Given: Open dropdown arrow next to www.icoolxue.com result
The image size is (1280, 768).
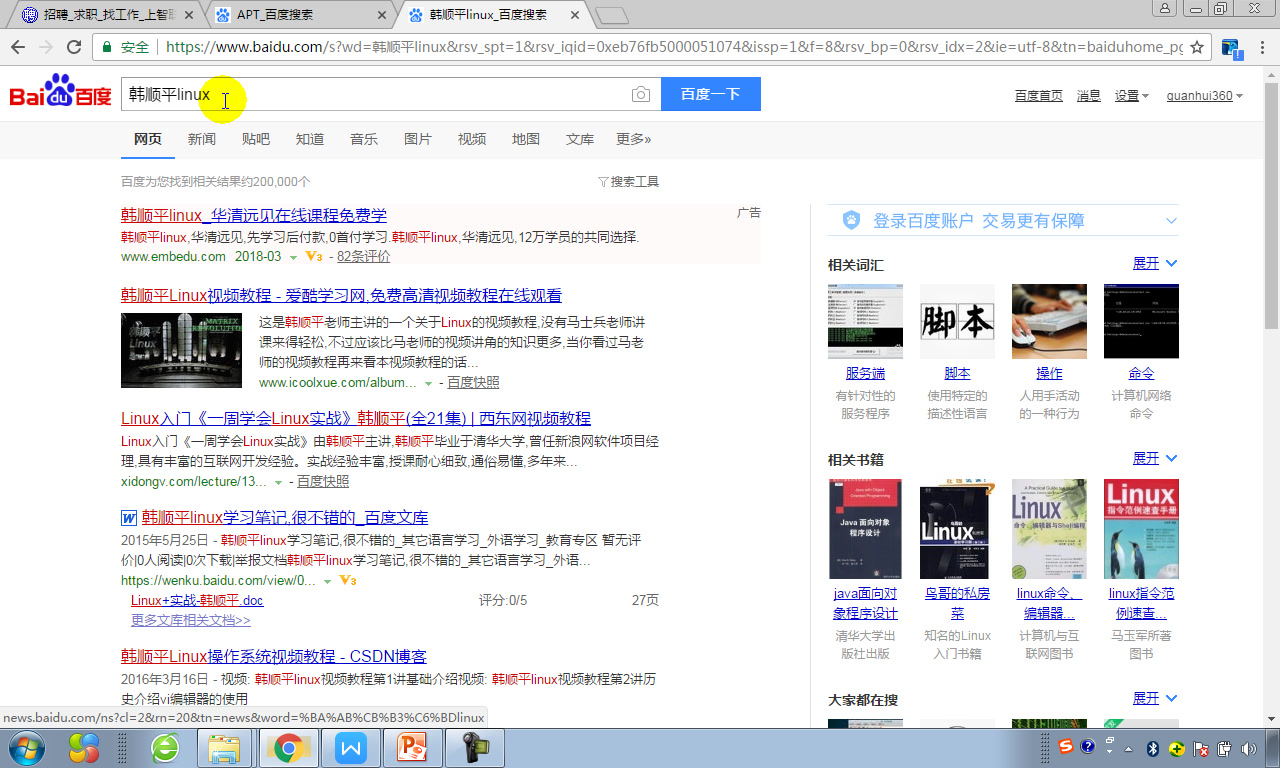Looking at the screenshot, I should [x=428, y=384].
